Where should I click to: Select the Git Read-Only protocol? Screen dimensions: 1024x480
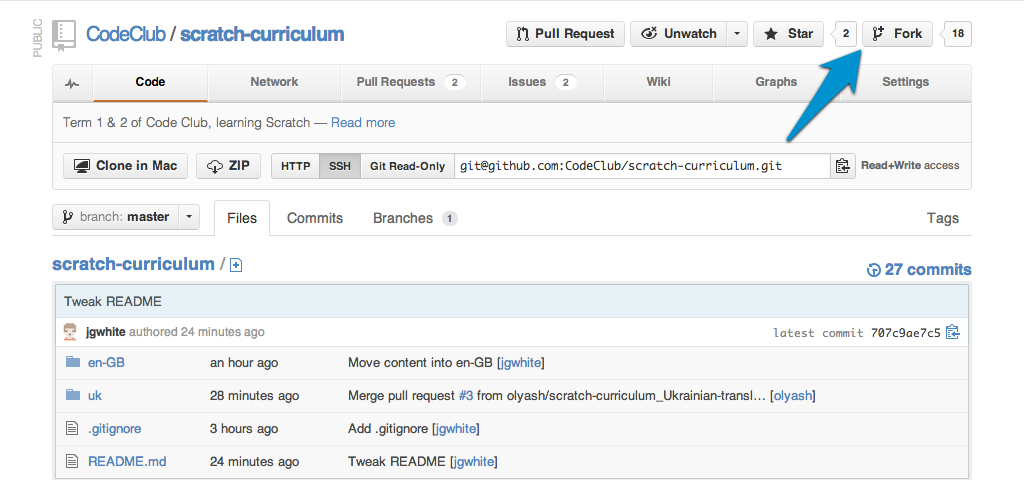[x=408, y=166]
